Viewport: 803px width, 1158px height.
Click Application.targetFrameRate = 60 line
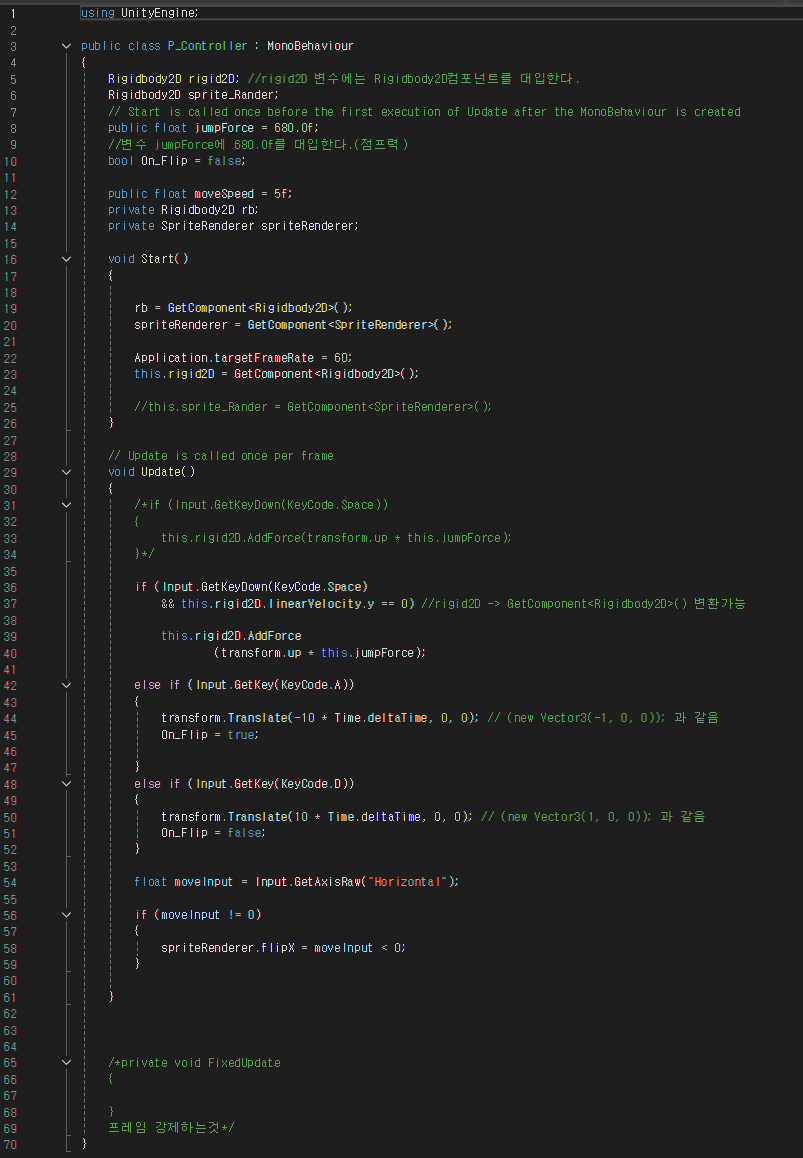click(244, 357)
